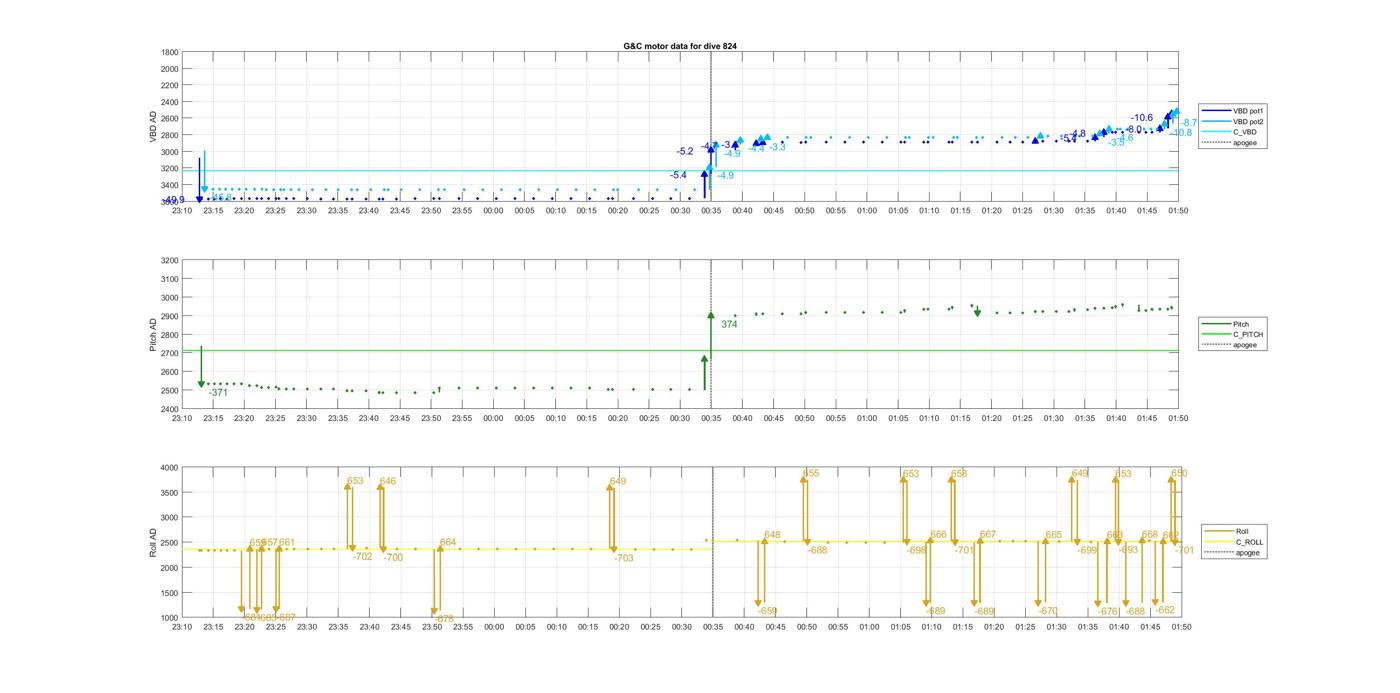Click the "648" roll data label
This screenshot has width=1400, height=693.
coord(772,535)
